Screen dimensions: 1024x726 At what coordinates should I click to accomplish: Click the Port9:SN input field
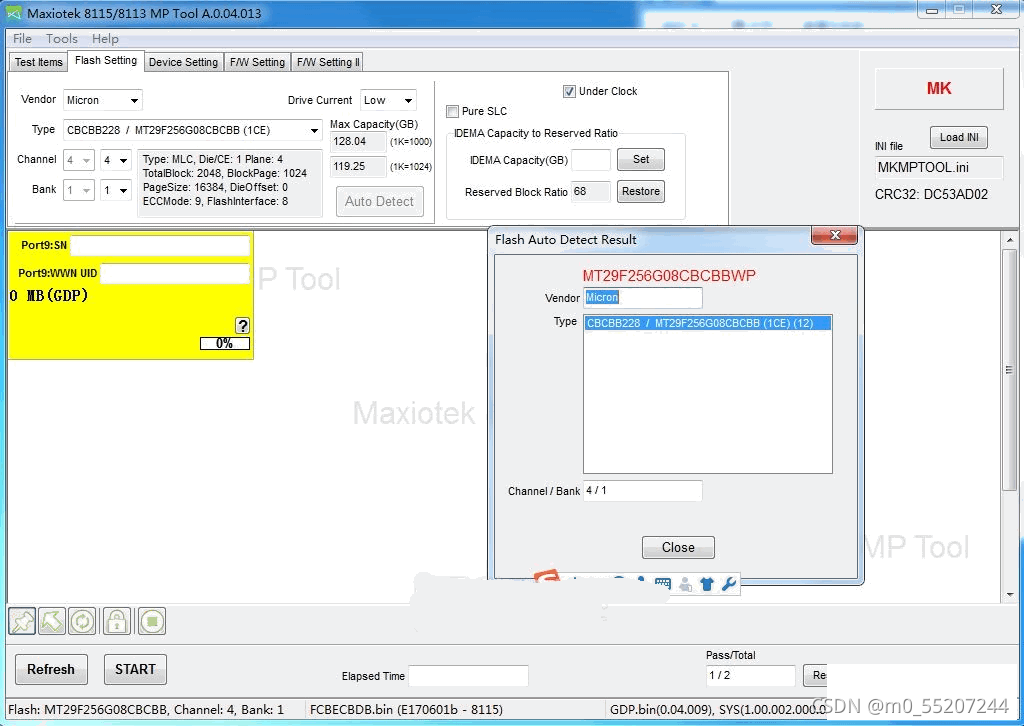160,245
